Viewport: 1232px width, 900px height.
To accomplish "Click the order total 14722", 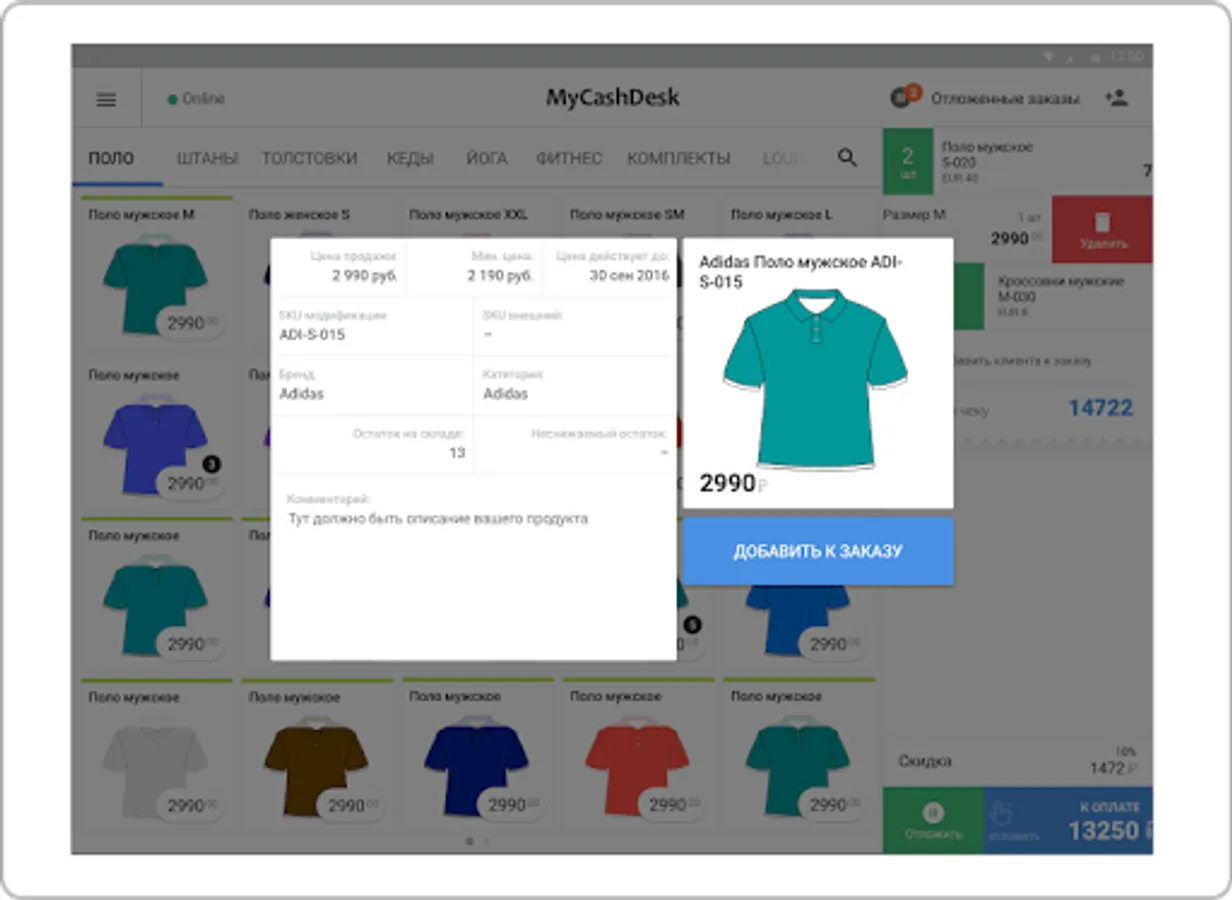I will coord(1100,408).
